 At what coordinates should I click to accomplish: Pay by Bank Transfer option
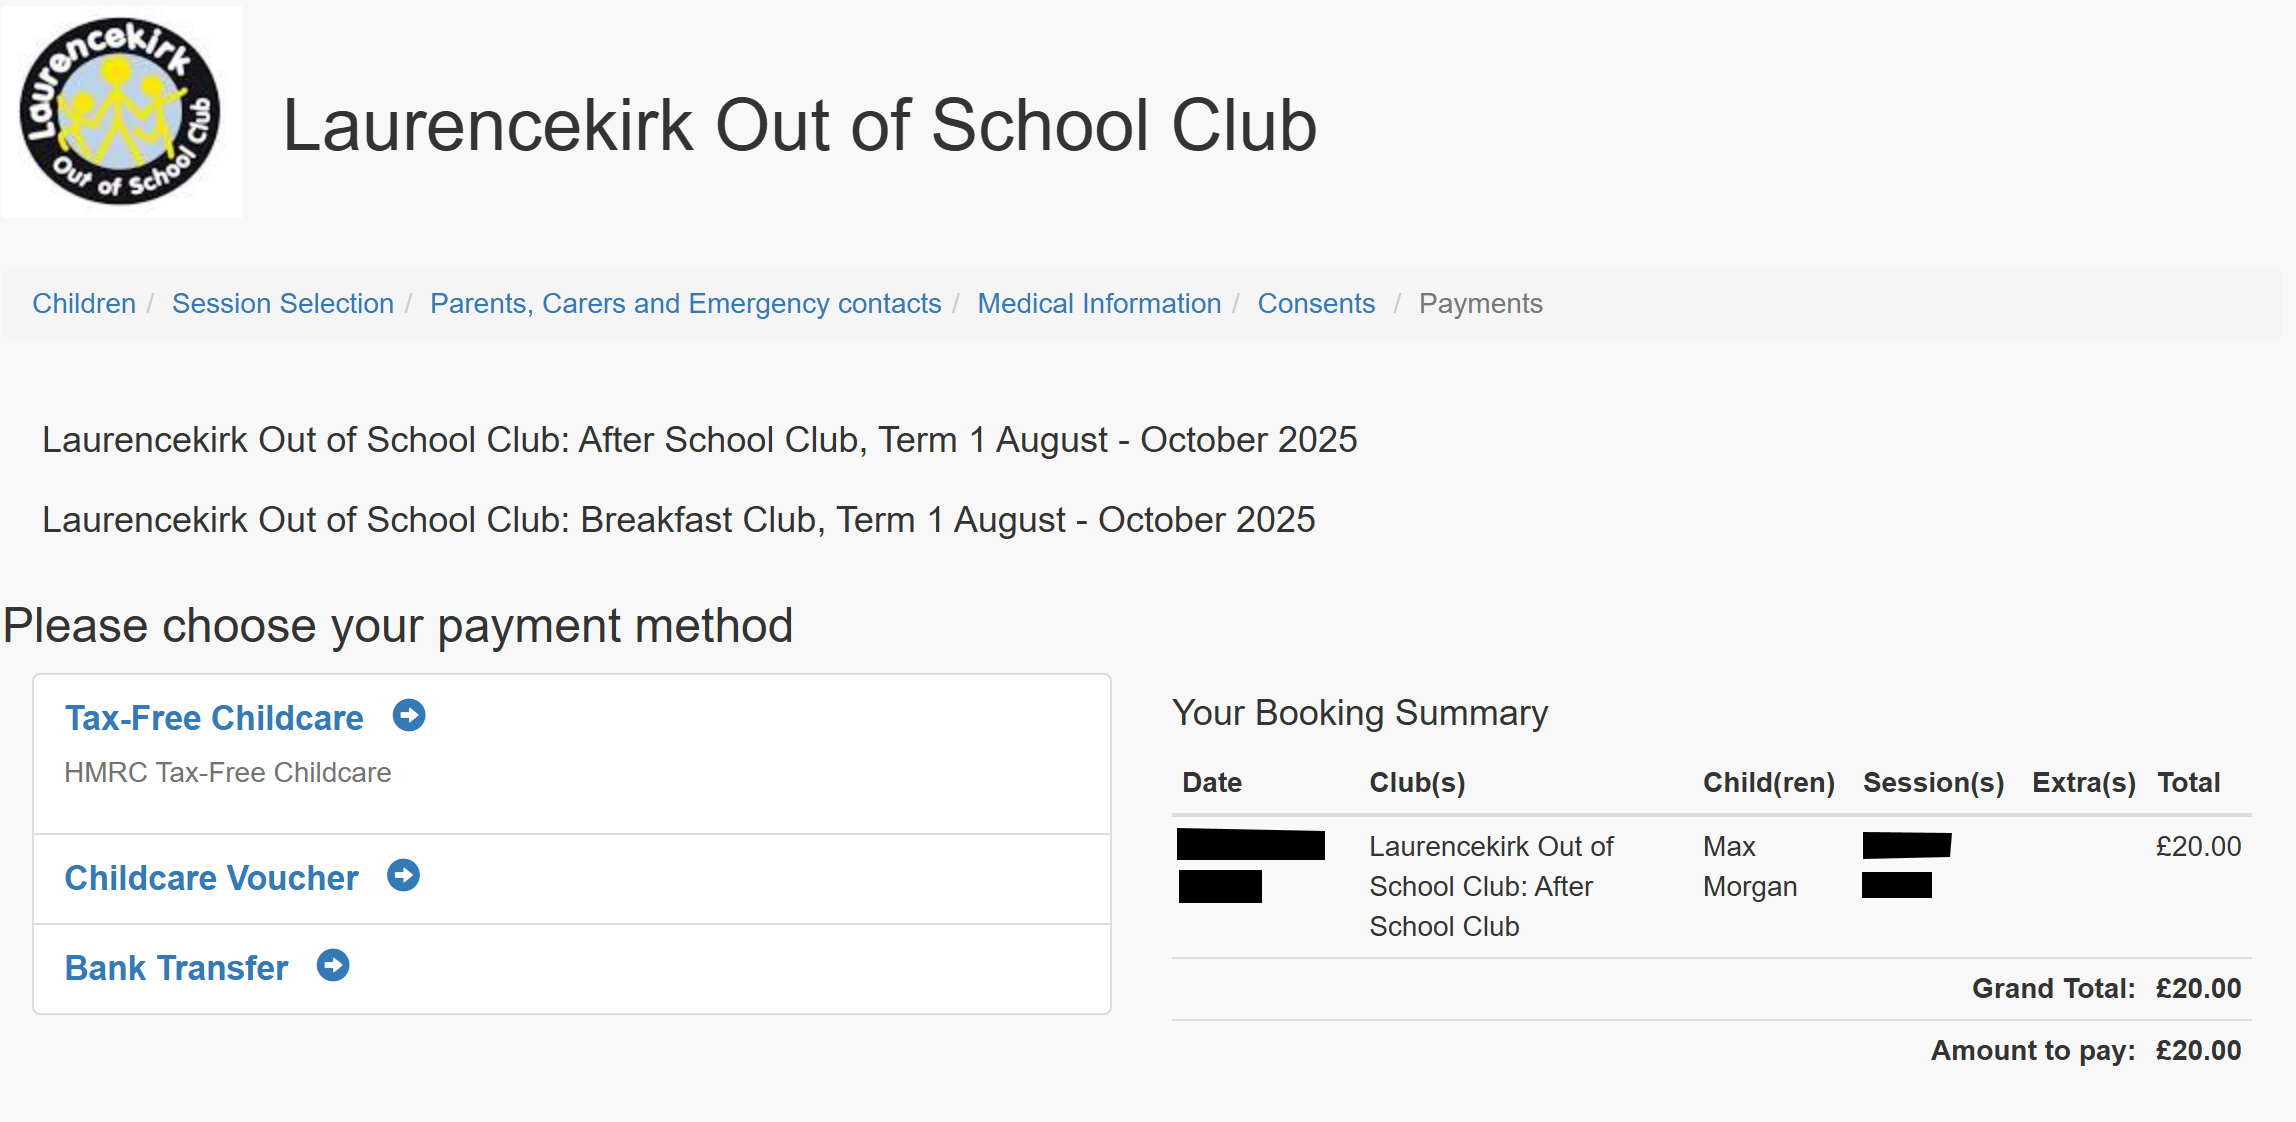click(x=176, y=968)
